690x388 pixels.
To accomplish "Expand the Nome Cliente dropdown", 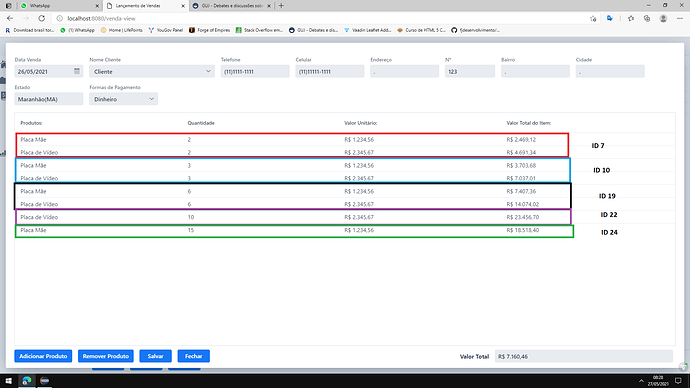I will 152,71.
